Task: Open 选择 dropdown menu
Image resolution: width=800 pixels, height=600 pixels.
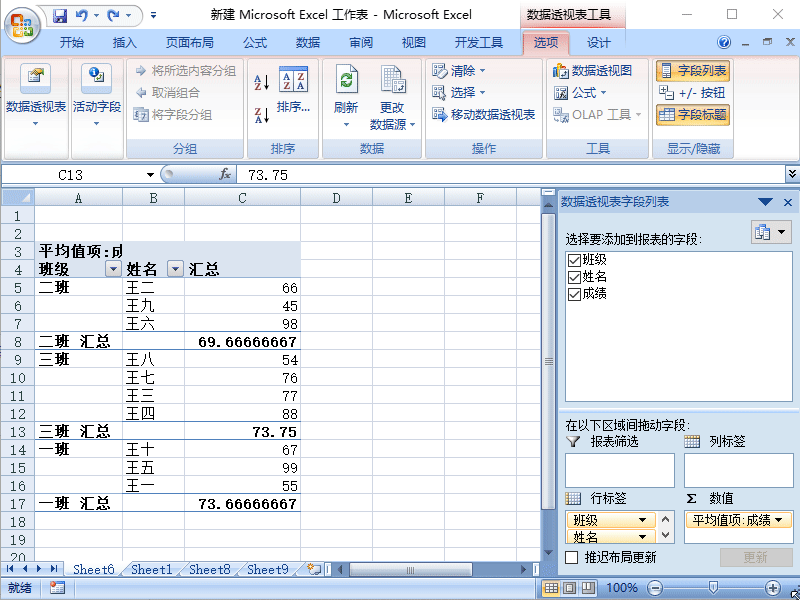Action: click(459, 92)
